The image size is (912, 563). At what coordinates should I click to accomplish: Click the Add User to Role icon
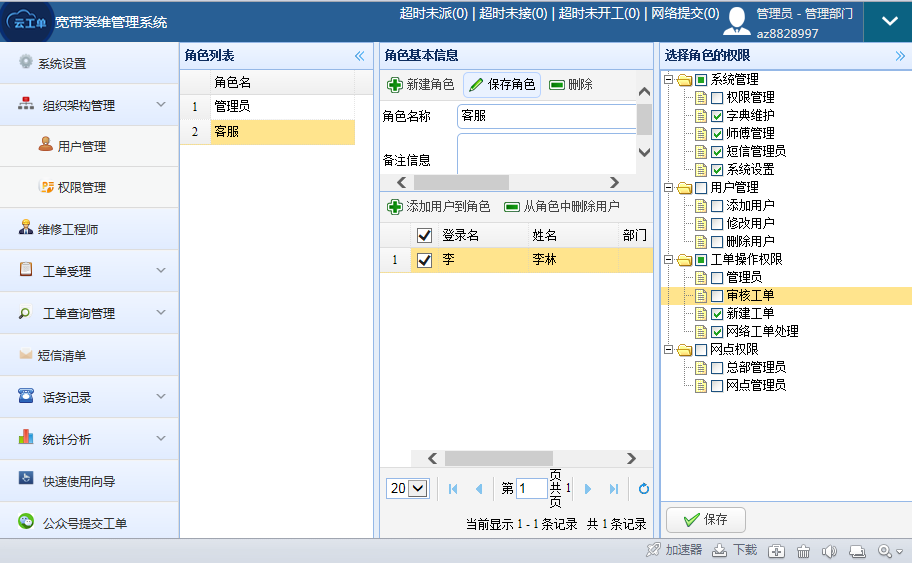[395, 207]
